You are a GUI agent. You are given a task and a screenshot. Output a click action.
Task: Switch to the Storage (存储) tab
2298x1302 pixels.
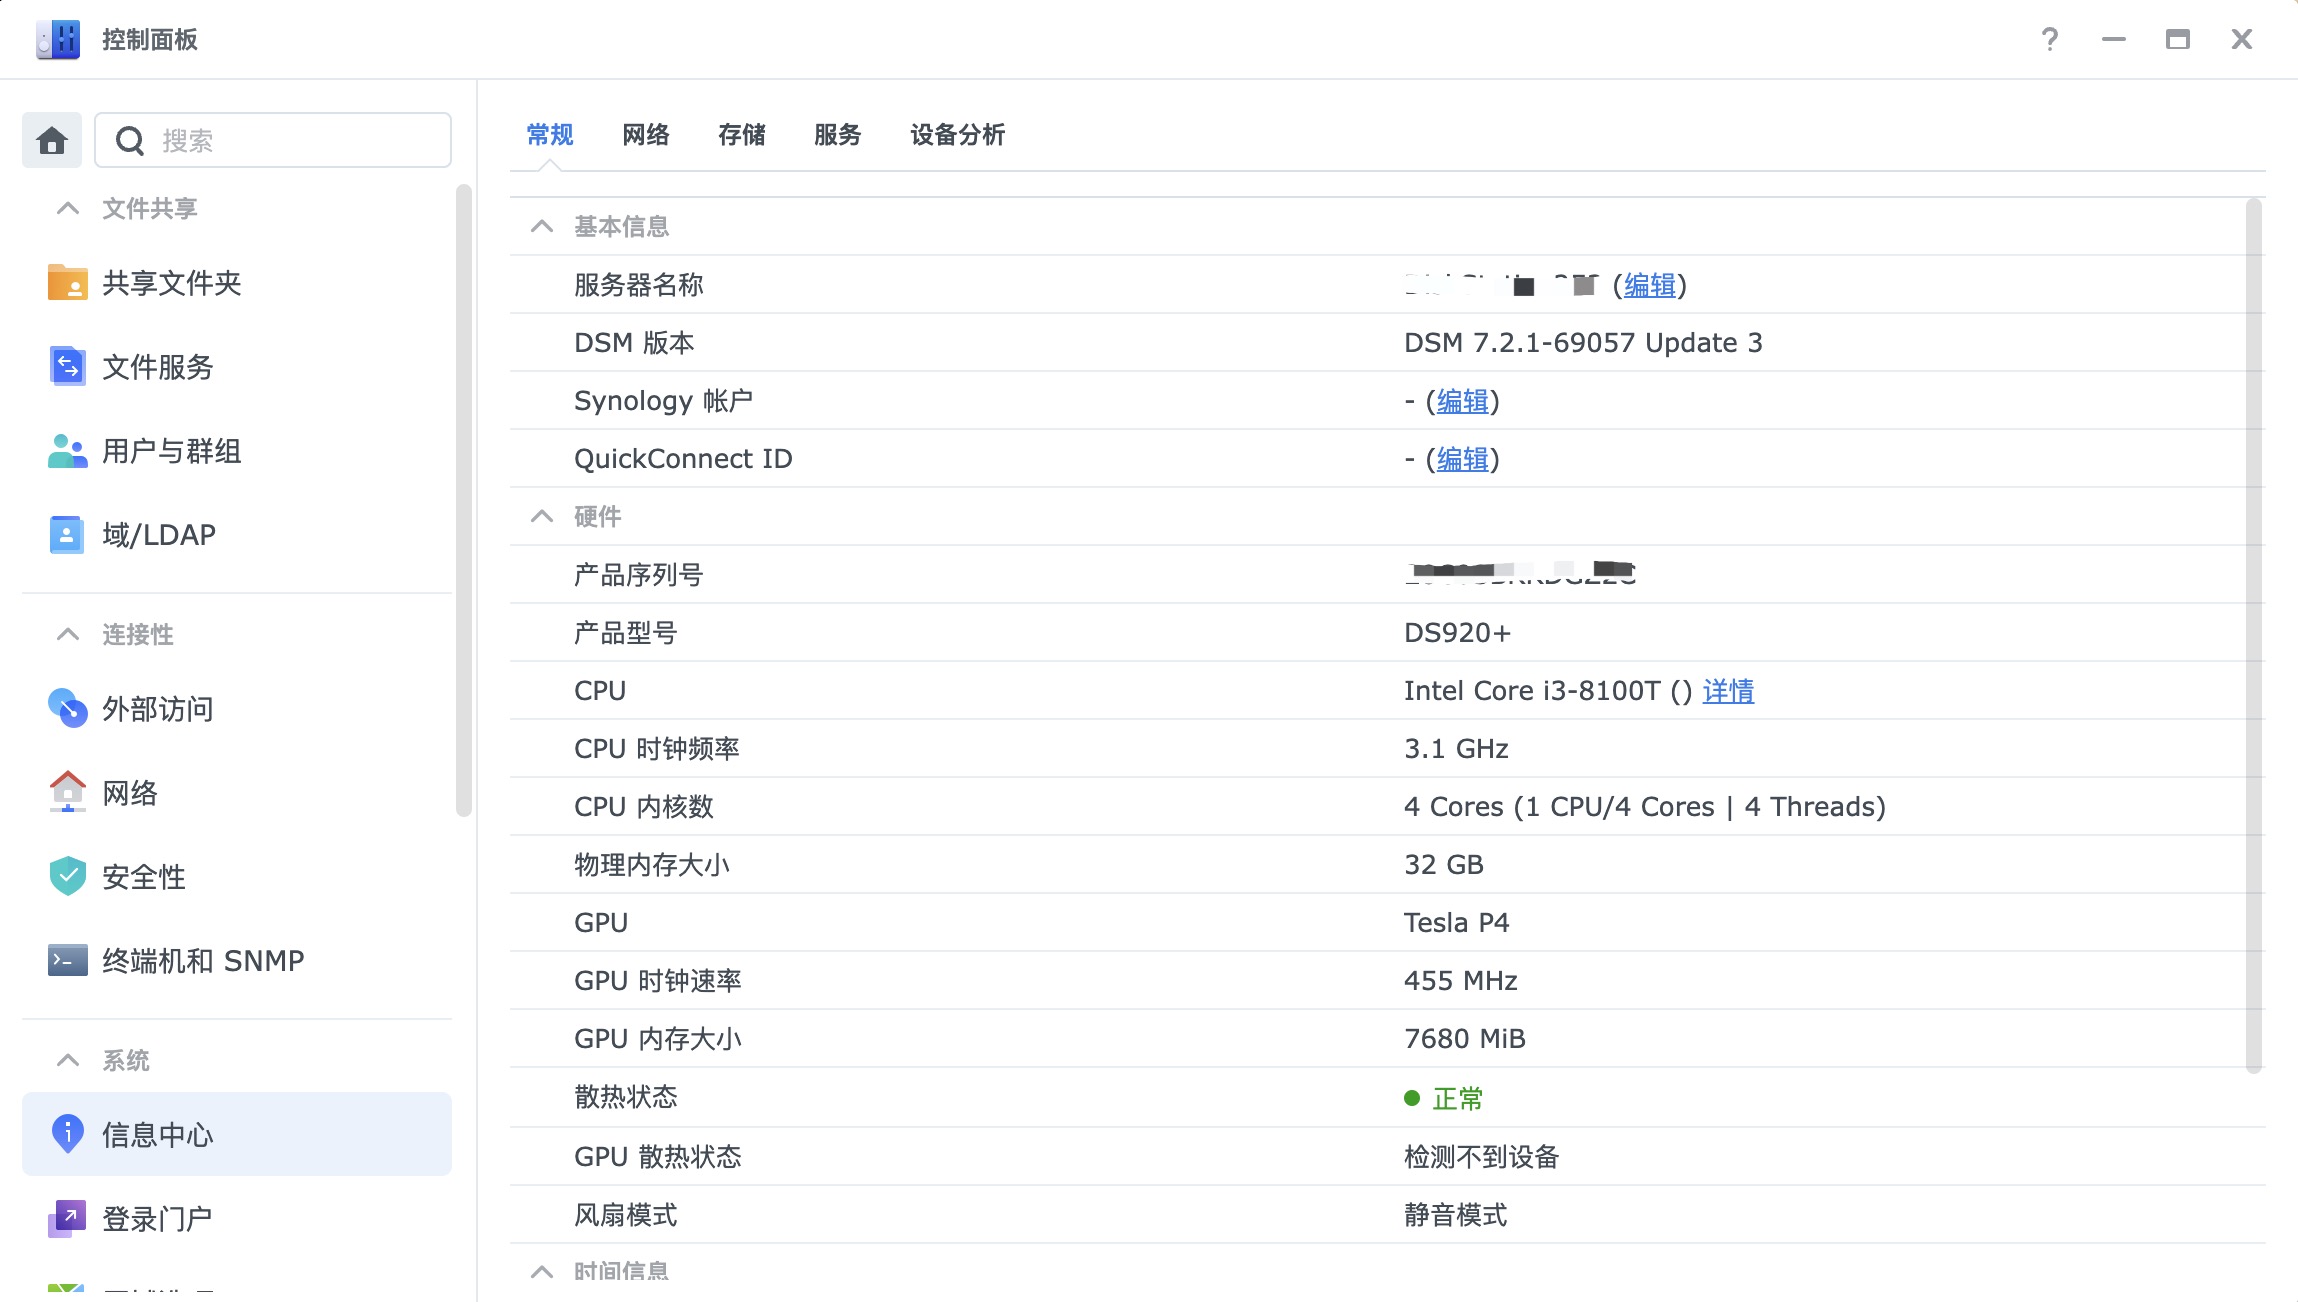click(741, 135)
